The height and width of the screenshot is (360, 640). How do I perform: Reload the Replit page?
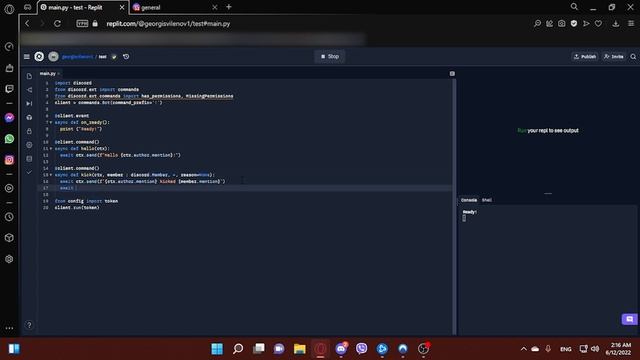58,24
